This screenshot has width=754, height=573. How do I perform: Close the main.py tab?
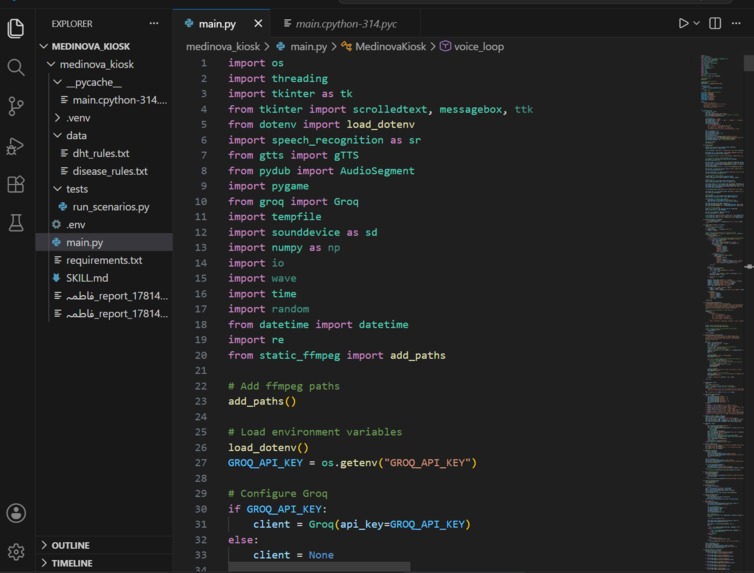coord(258,23)
